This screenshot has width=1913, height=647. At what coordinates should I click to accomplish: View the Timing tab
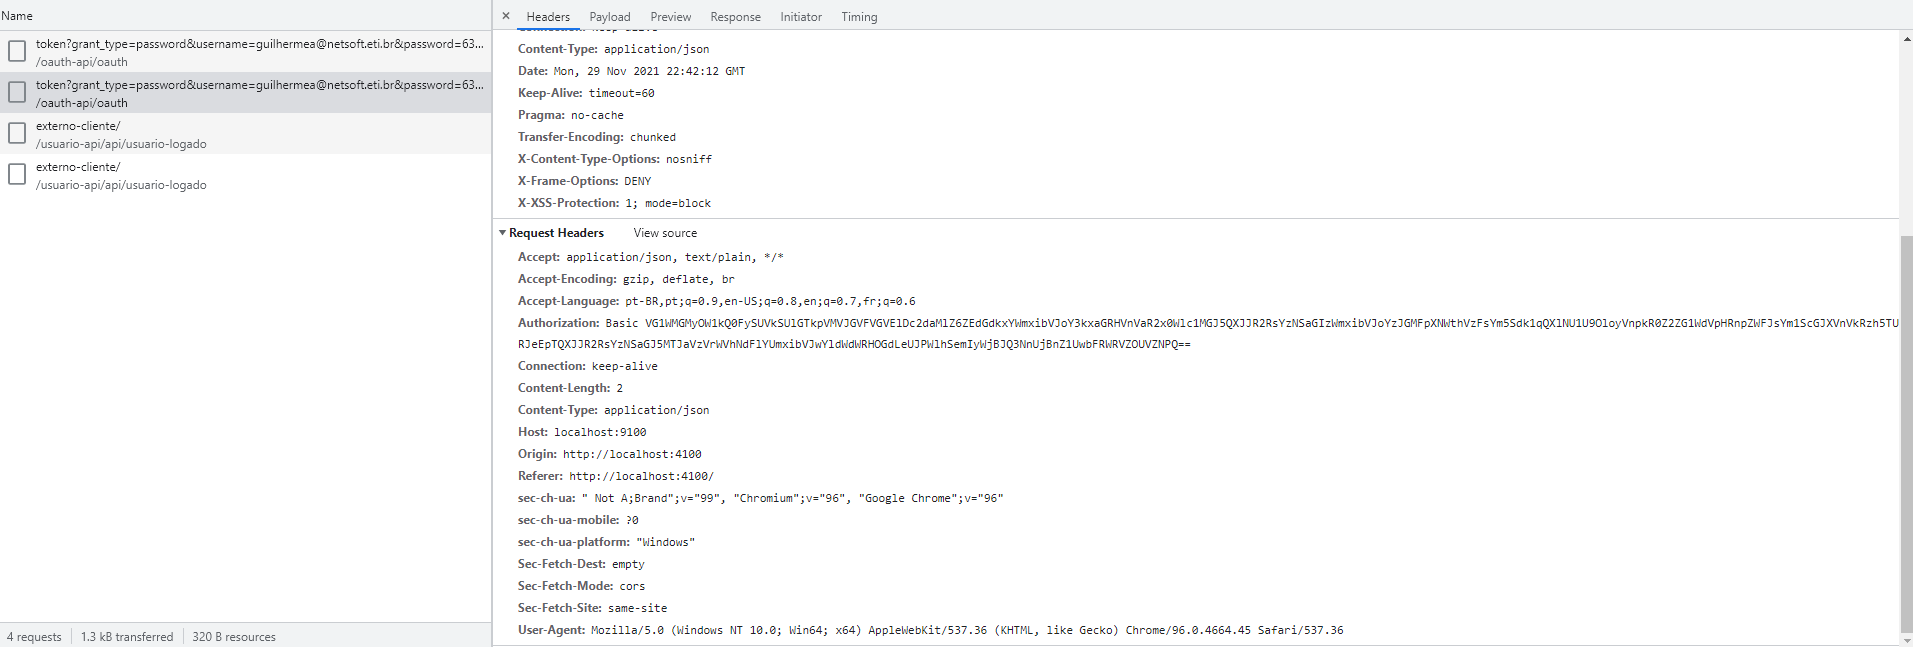[859, 17]
